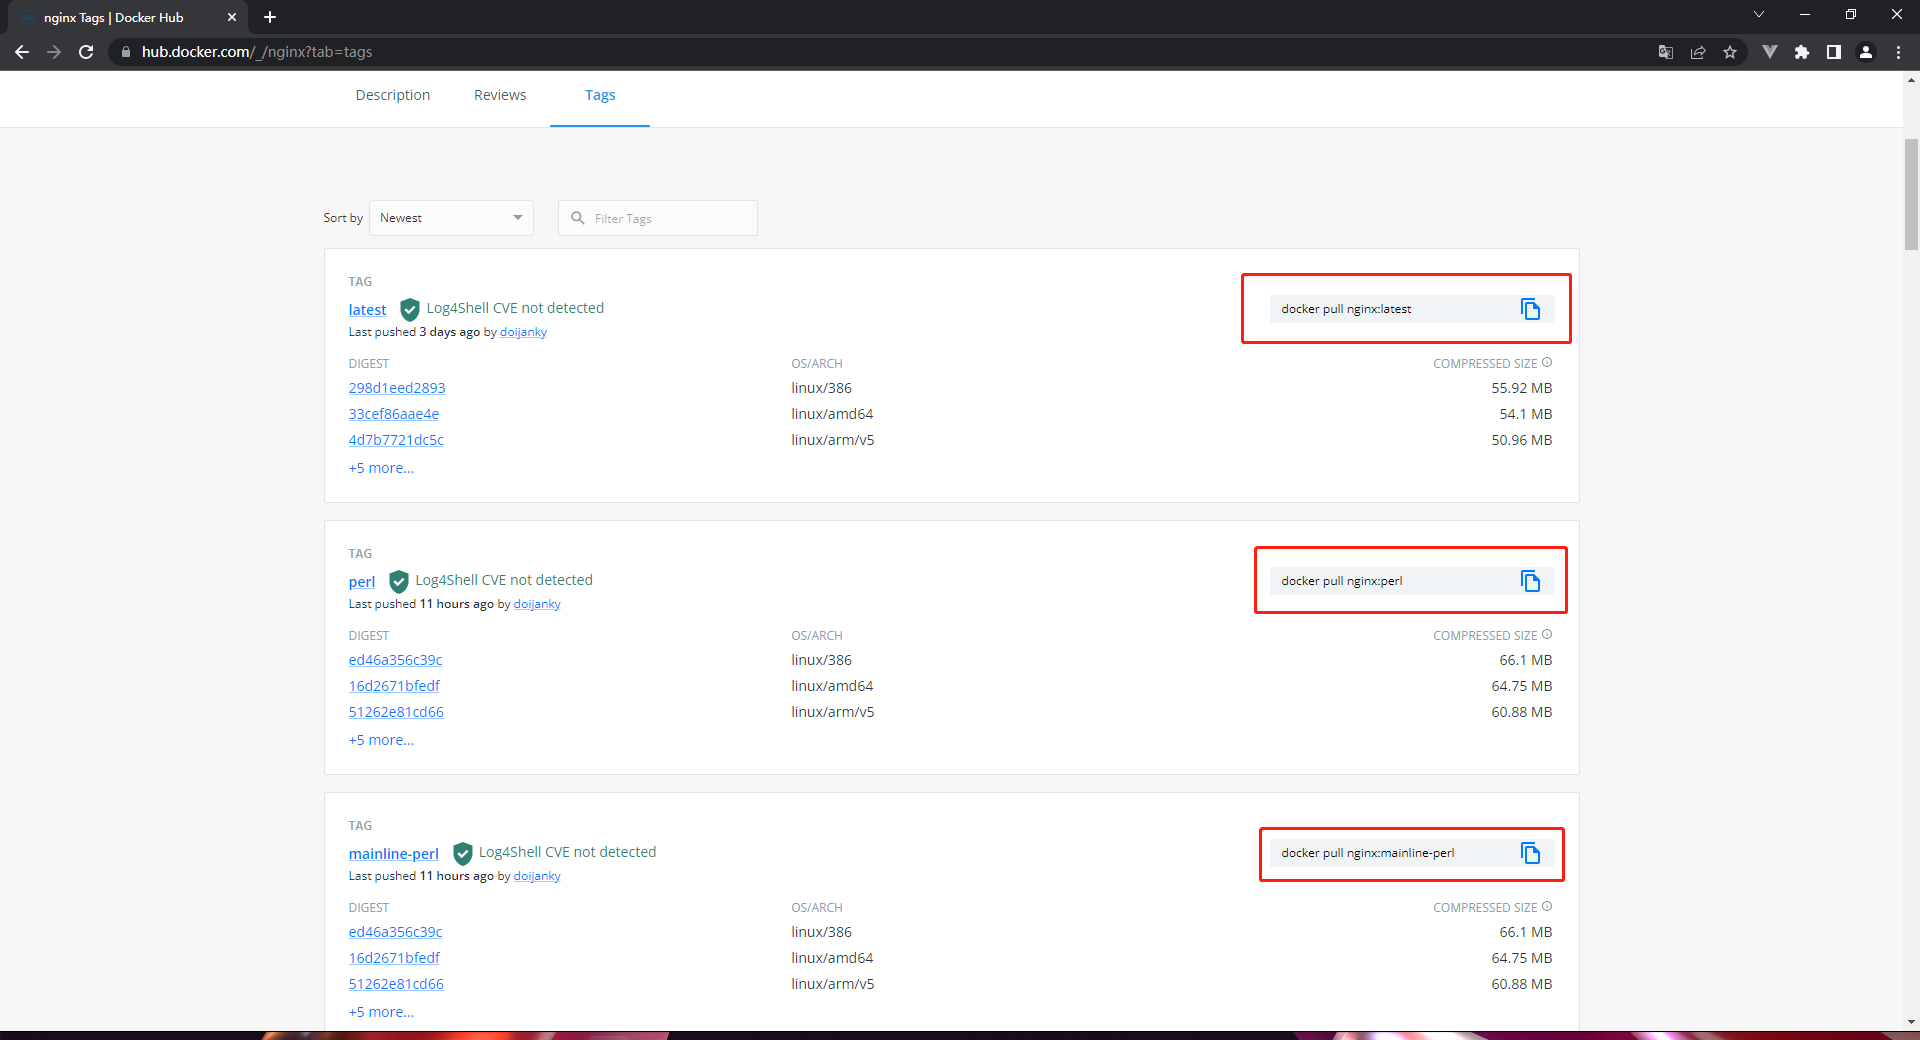Image resolution: width=1920 pixels, height=1040 pixels.
Task: Click the browser address bar URL
Action: (257, 52)
